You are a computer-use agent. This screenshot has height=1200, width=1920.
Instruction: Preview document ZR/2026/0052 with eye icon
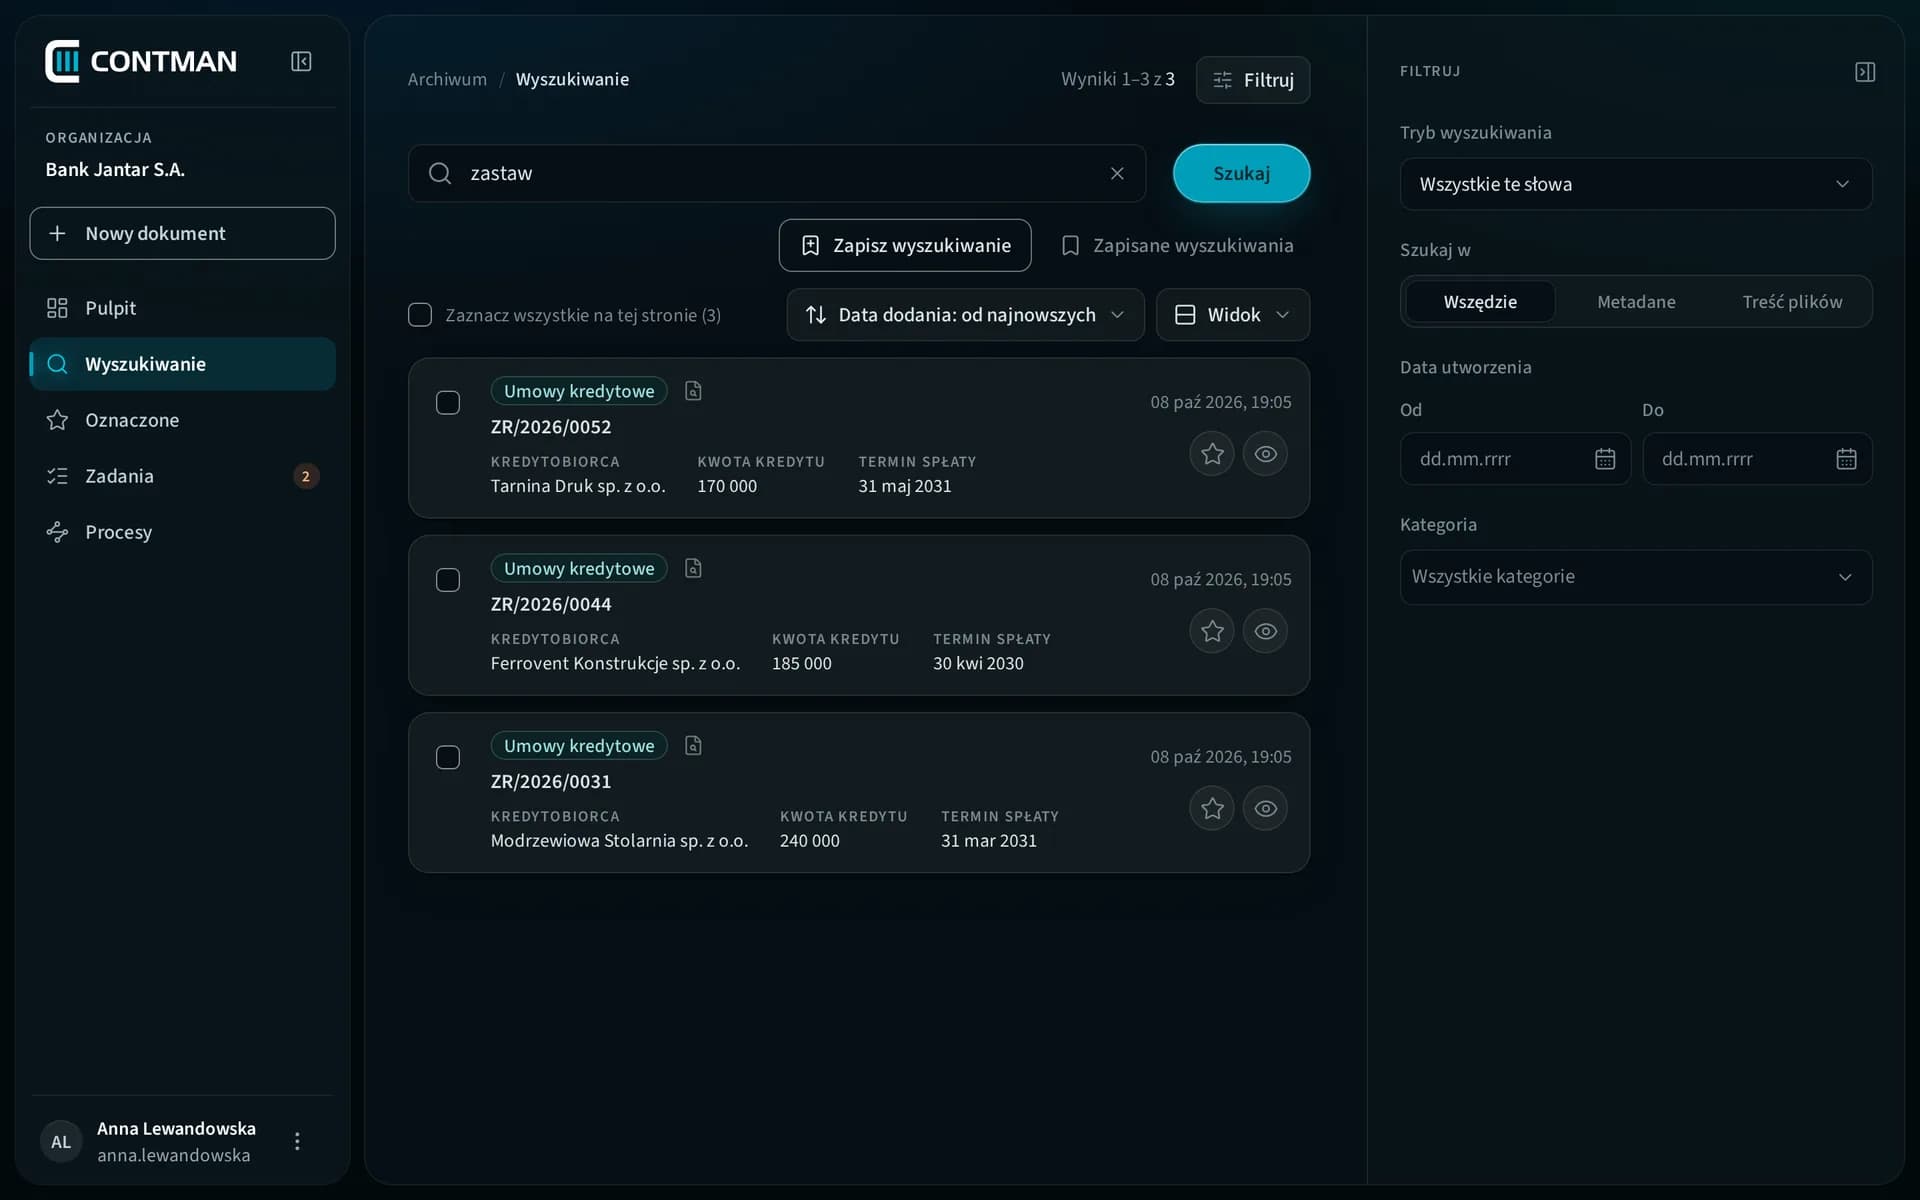coord(1265,454)
